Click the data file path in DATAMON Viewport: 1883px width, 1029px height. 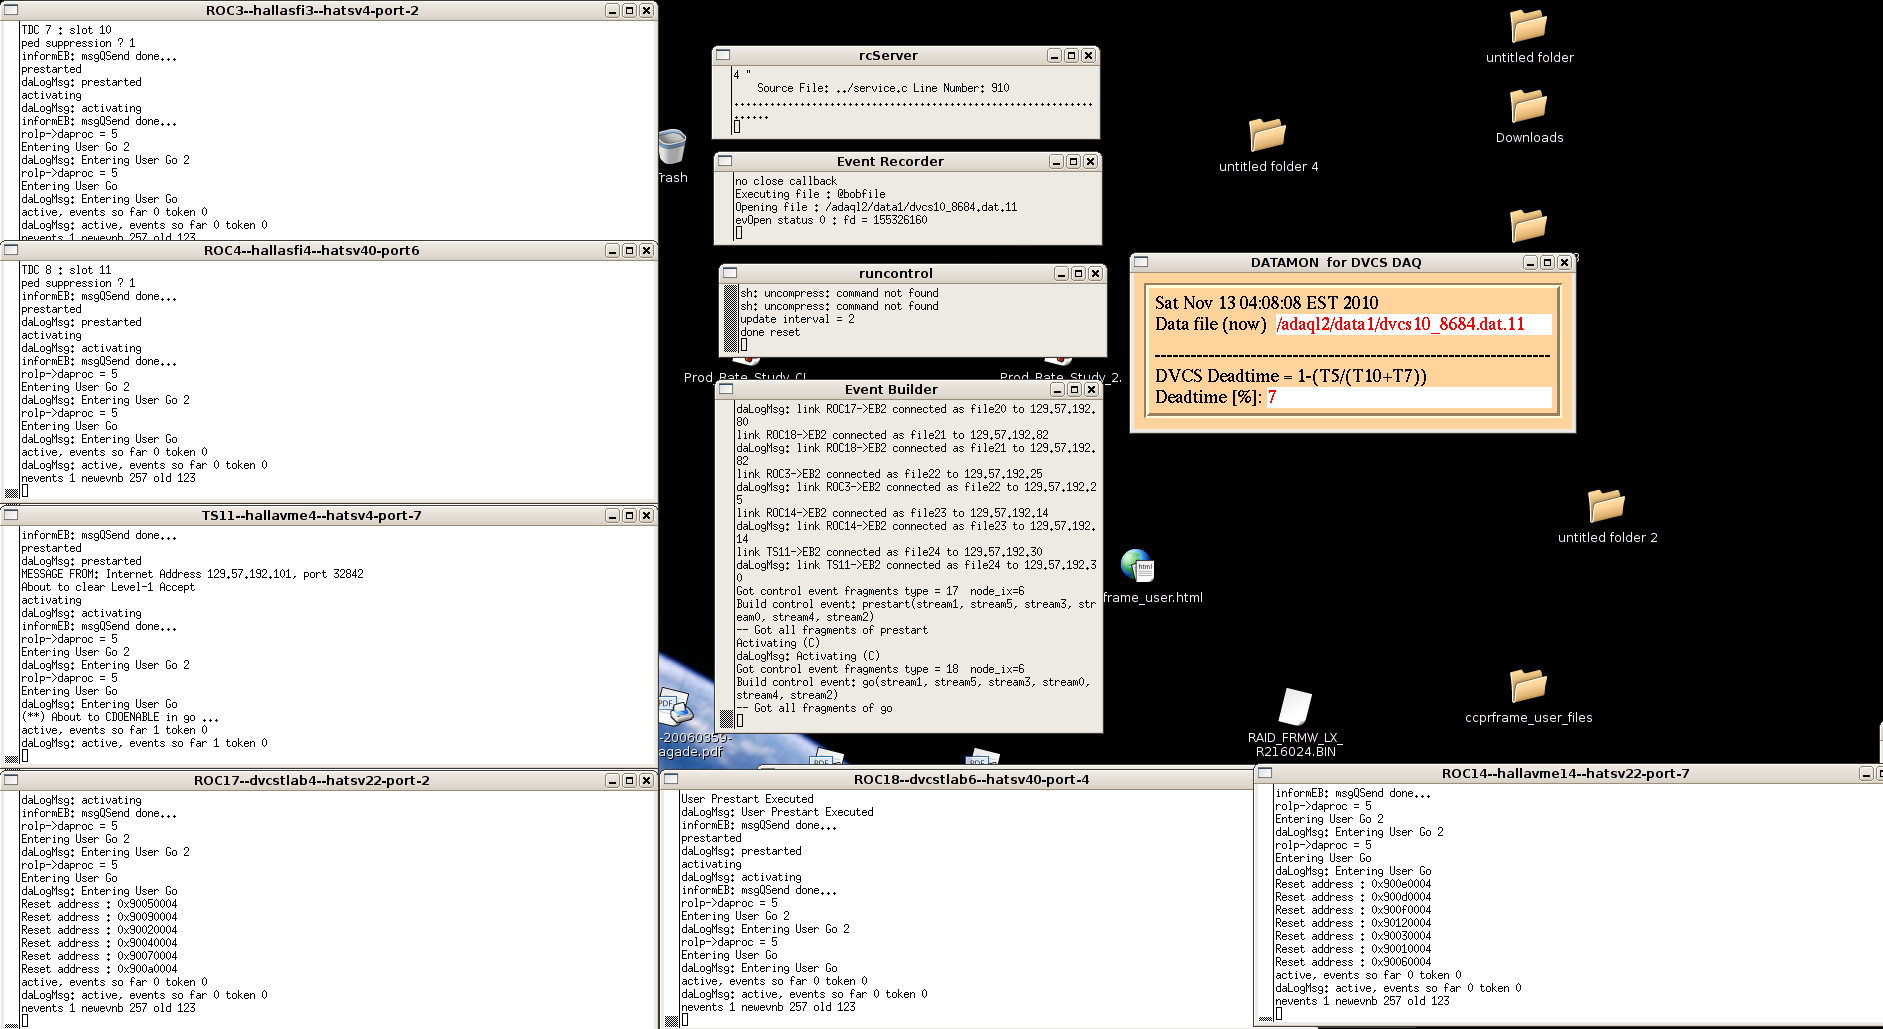click(x=1413, y=324)
